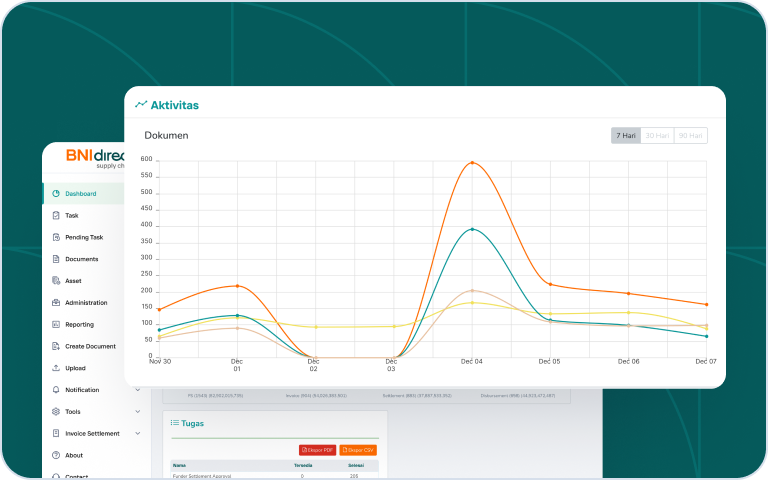Image resolution: width=768 pixels, height=480 pixels.
Task: Click the Pending Task icon
Action: pos(56,238)
